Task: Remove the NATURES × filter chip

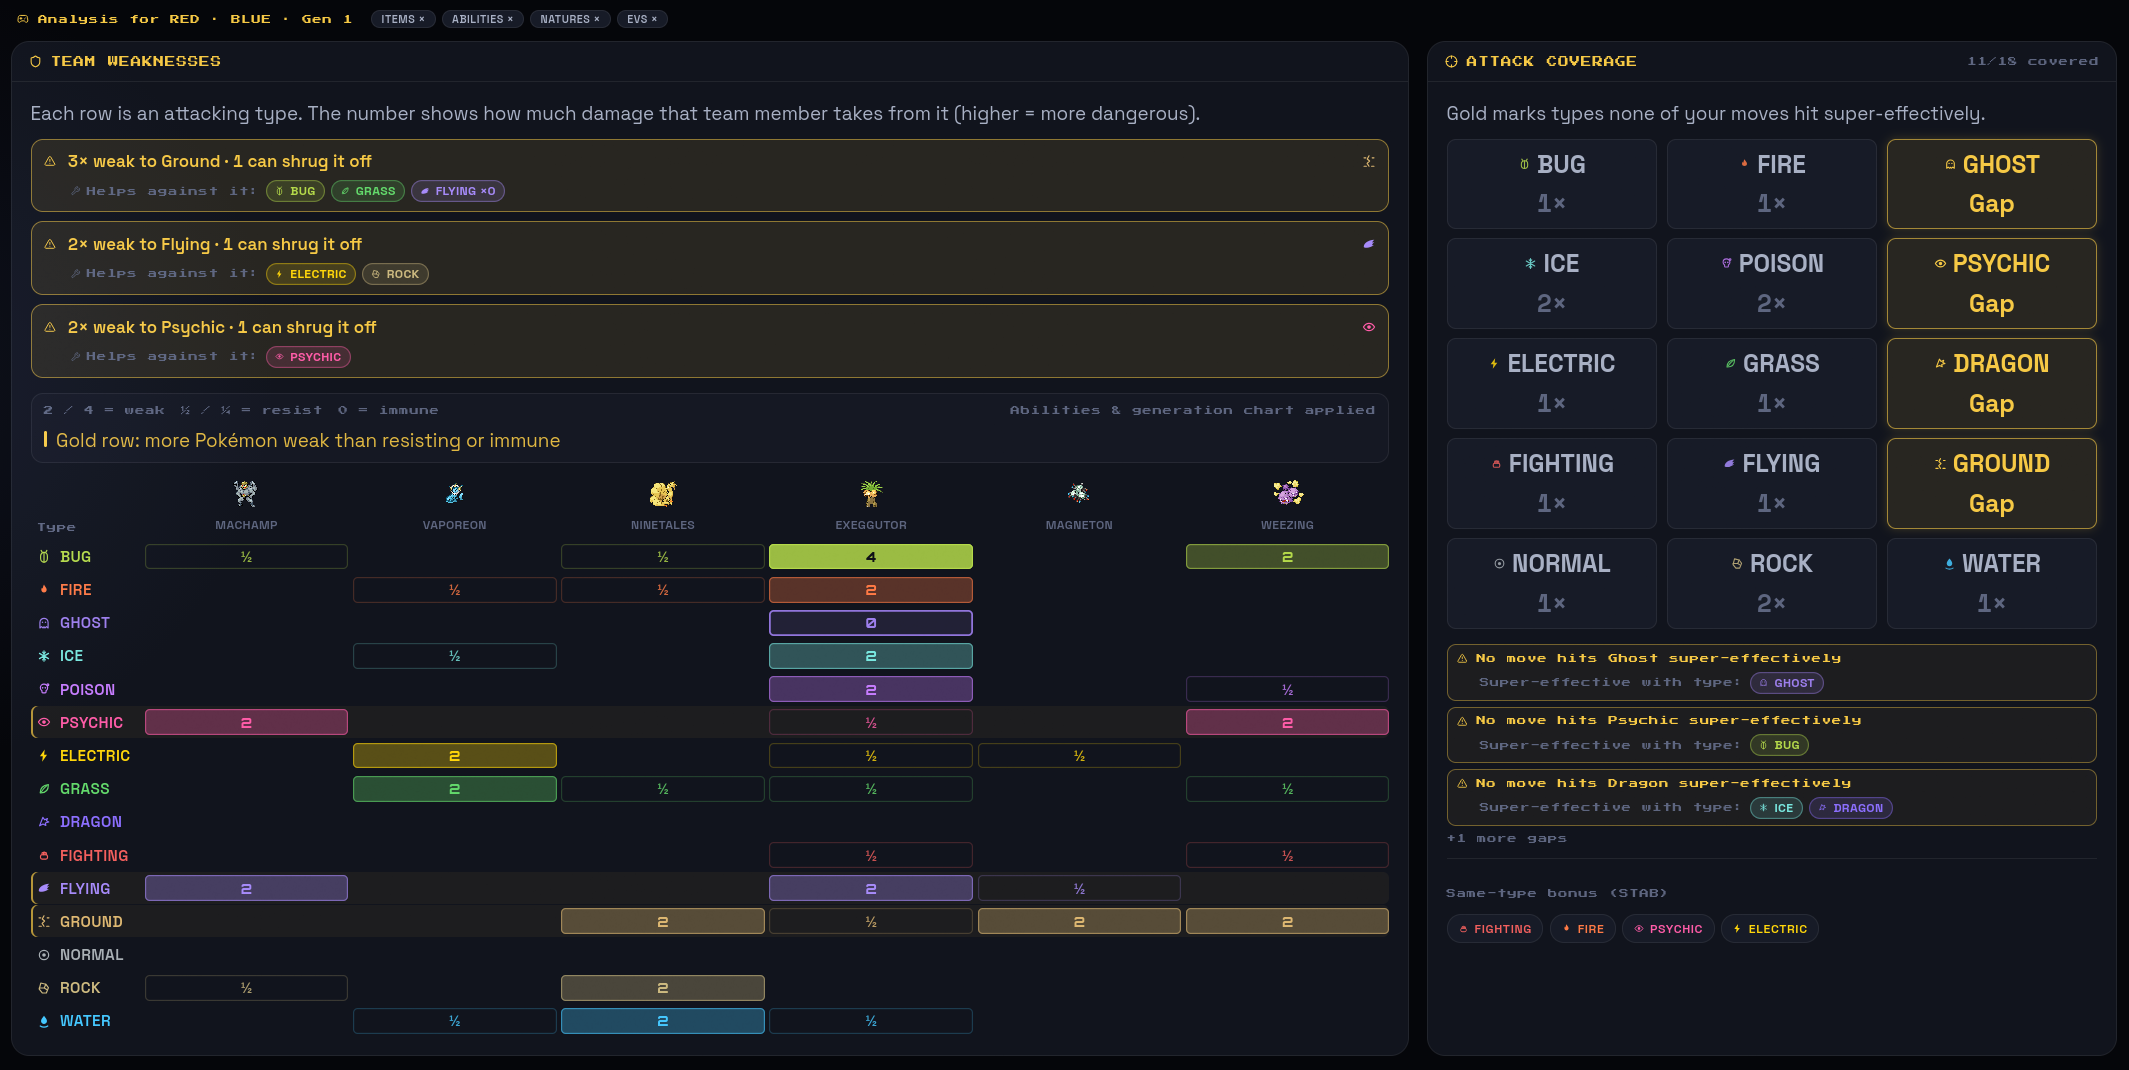Action: [x=570, y=19]
